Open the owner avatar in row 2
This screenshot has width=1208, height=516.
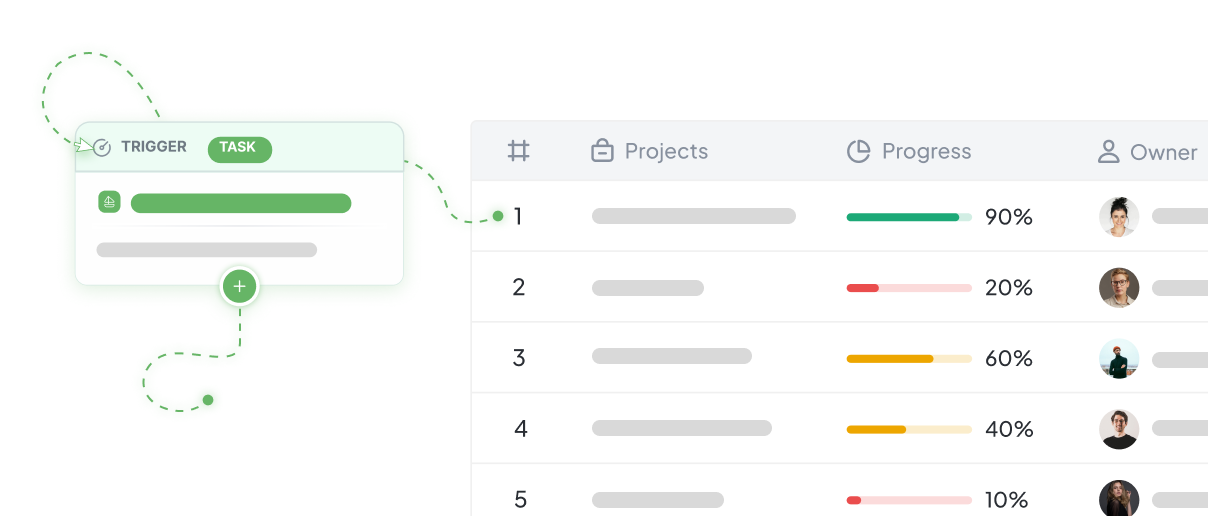click(x=1119, y=288)
